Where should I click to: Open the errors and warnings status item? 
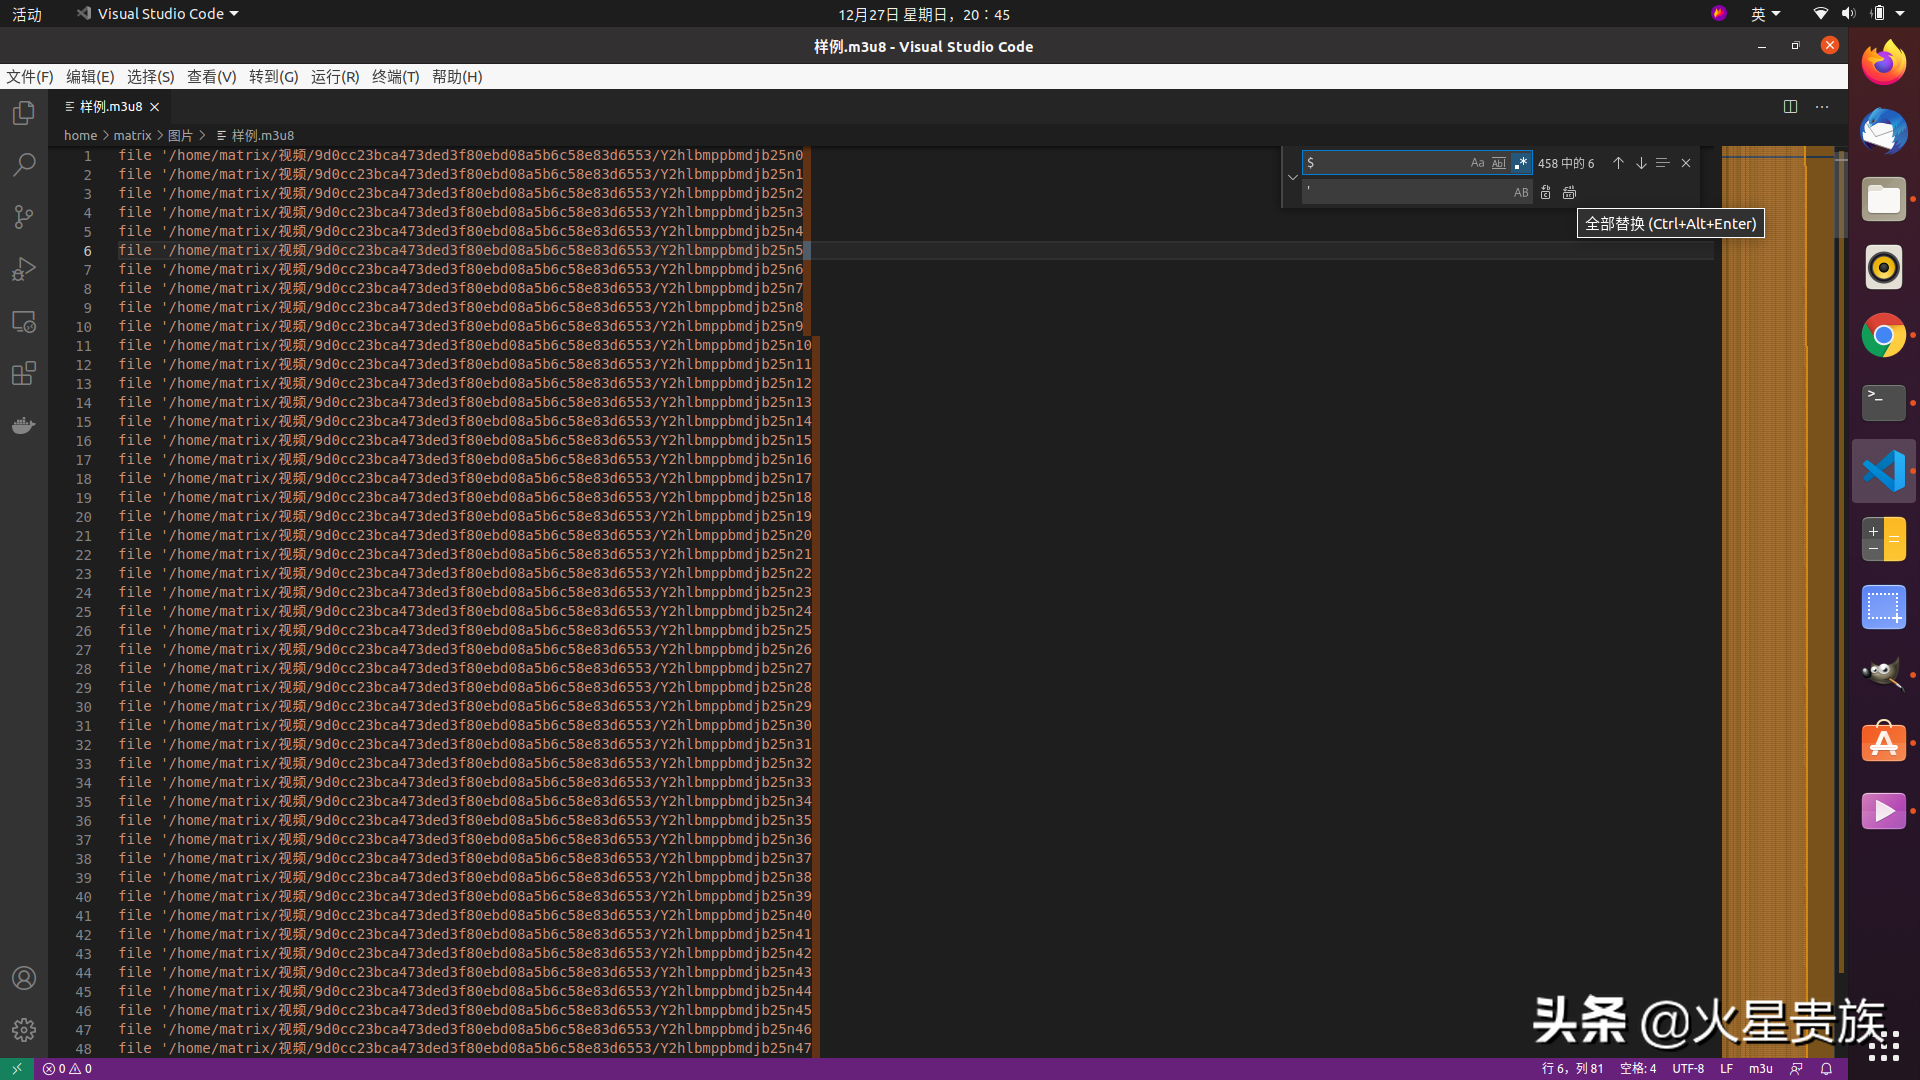coord(67,1069)
